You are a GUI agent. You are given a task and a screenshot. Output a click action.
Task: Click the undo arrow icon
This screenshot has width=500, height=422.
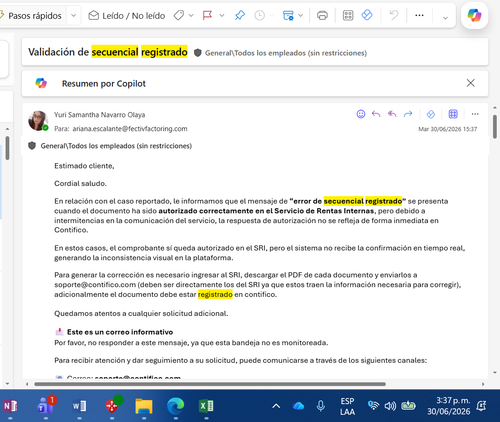click(x=394, y=15)
